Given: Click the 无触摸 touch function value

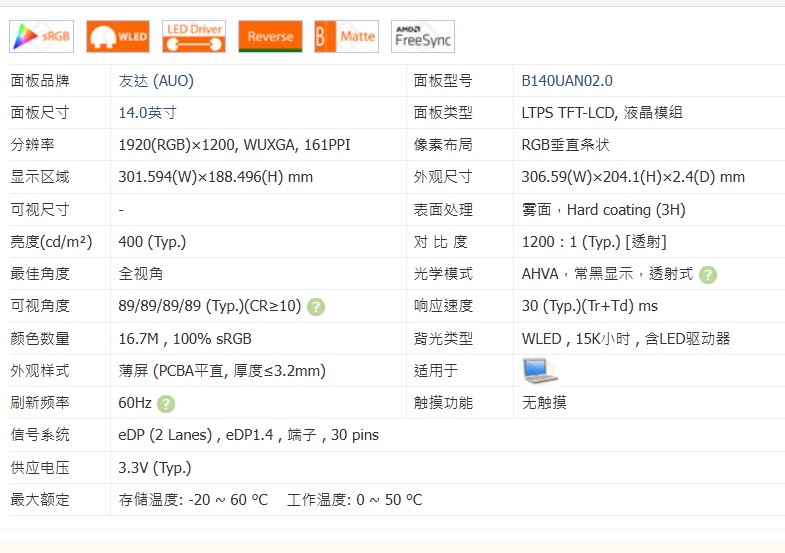Looking at the screenshot, I should pyautogui.click(x=545, y=403).
